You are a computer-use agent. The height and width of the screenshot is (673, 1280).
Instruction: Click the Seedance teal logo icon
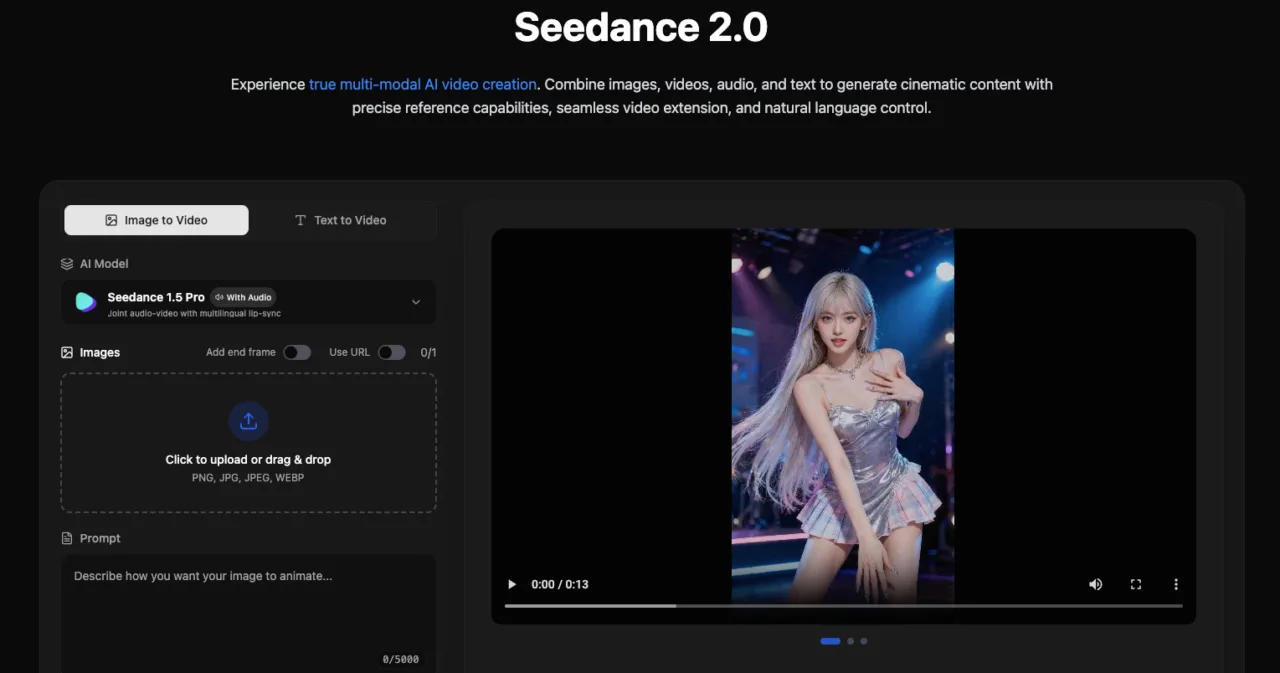[85, 301]
